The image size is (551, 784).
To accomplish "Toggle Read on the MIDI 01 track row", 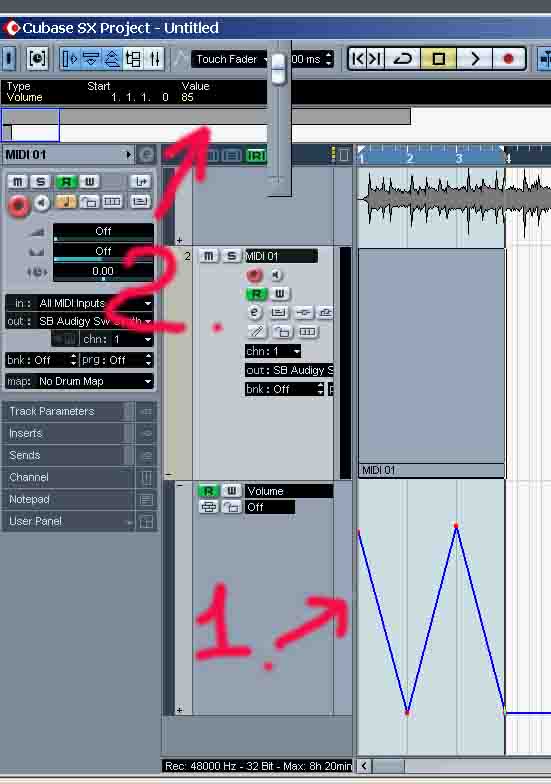I will coord(256,294).
